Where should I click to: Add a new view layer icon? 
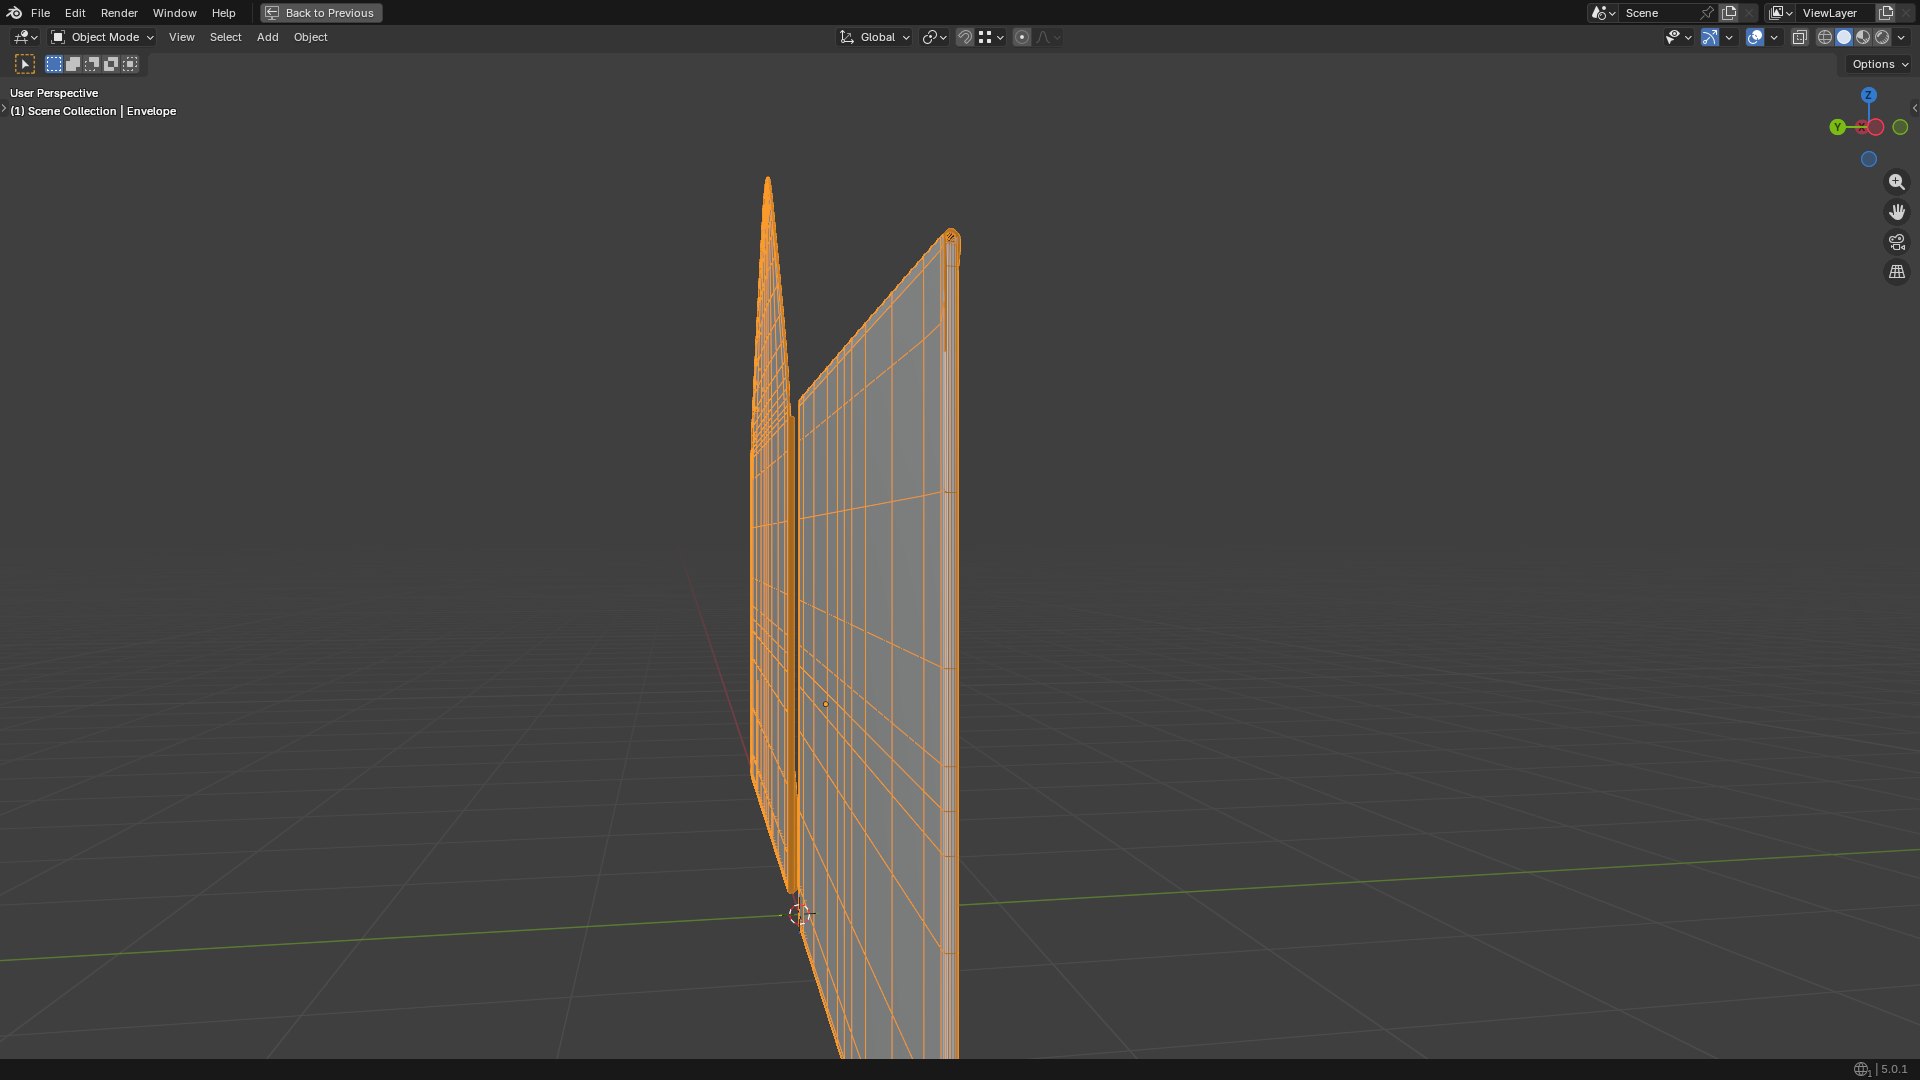click(x=1886, y=13)
